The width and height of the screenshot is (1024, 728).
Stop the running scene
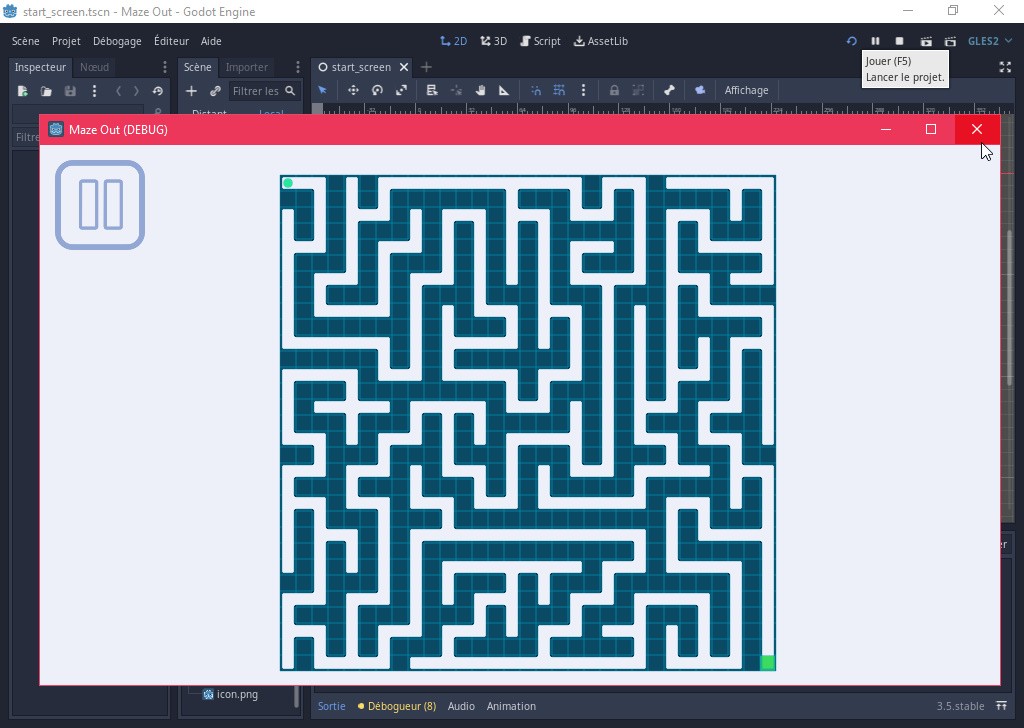899,41
